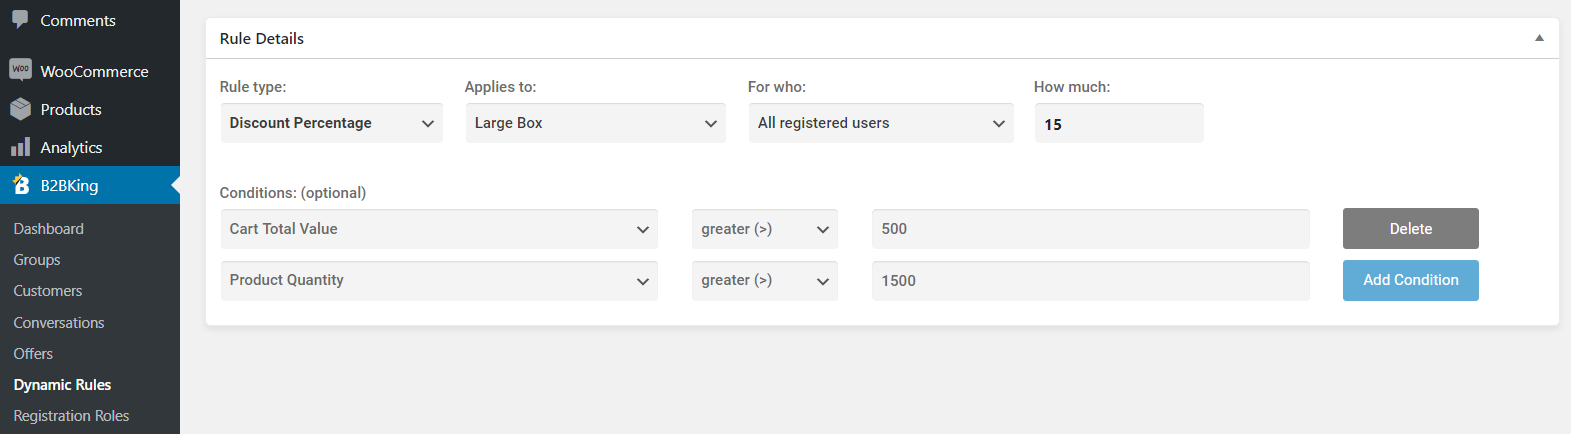Go to the Groups submenu item
The image size is (1571, 434).
(x=37, y=260)
